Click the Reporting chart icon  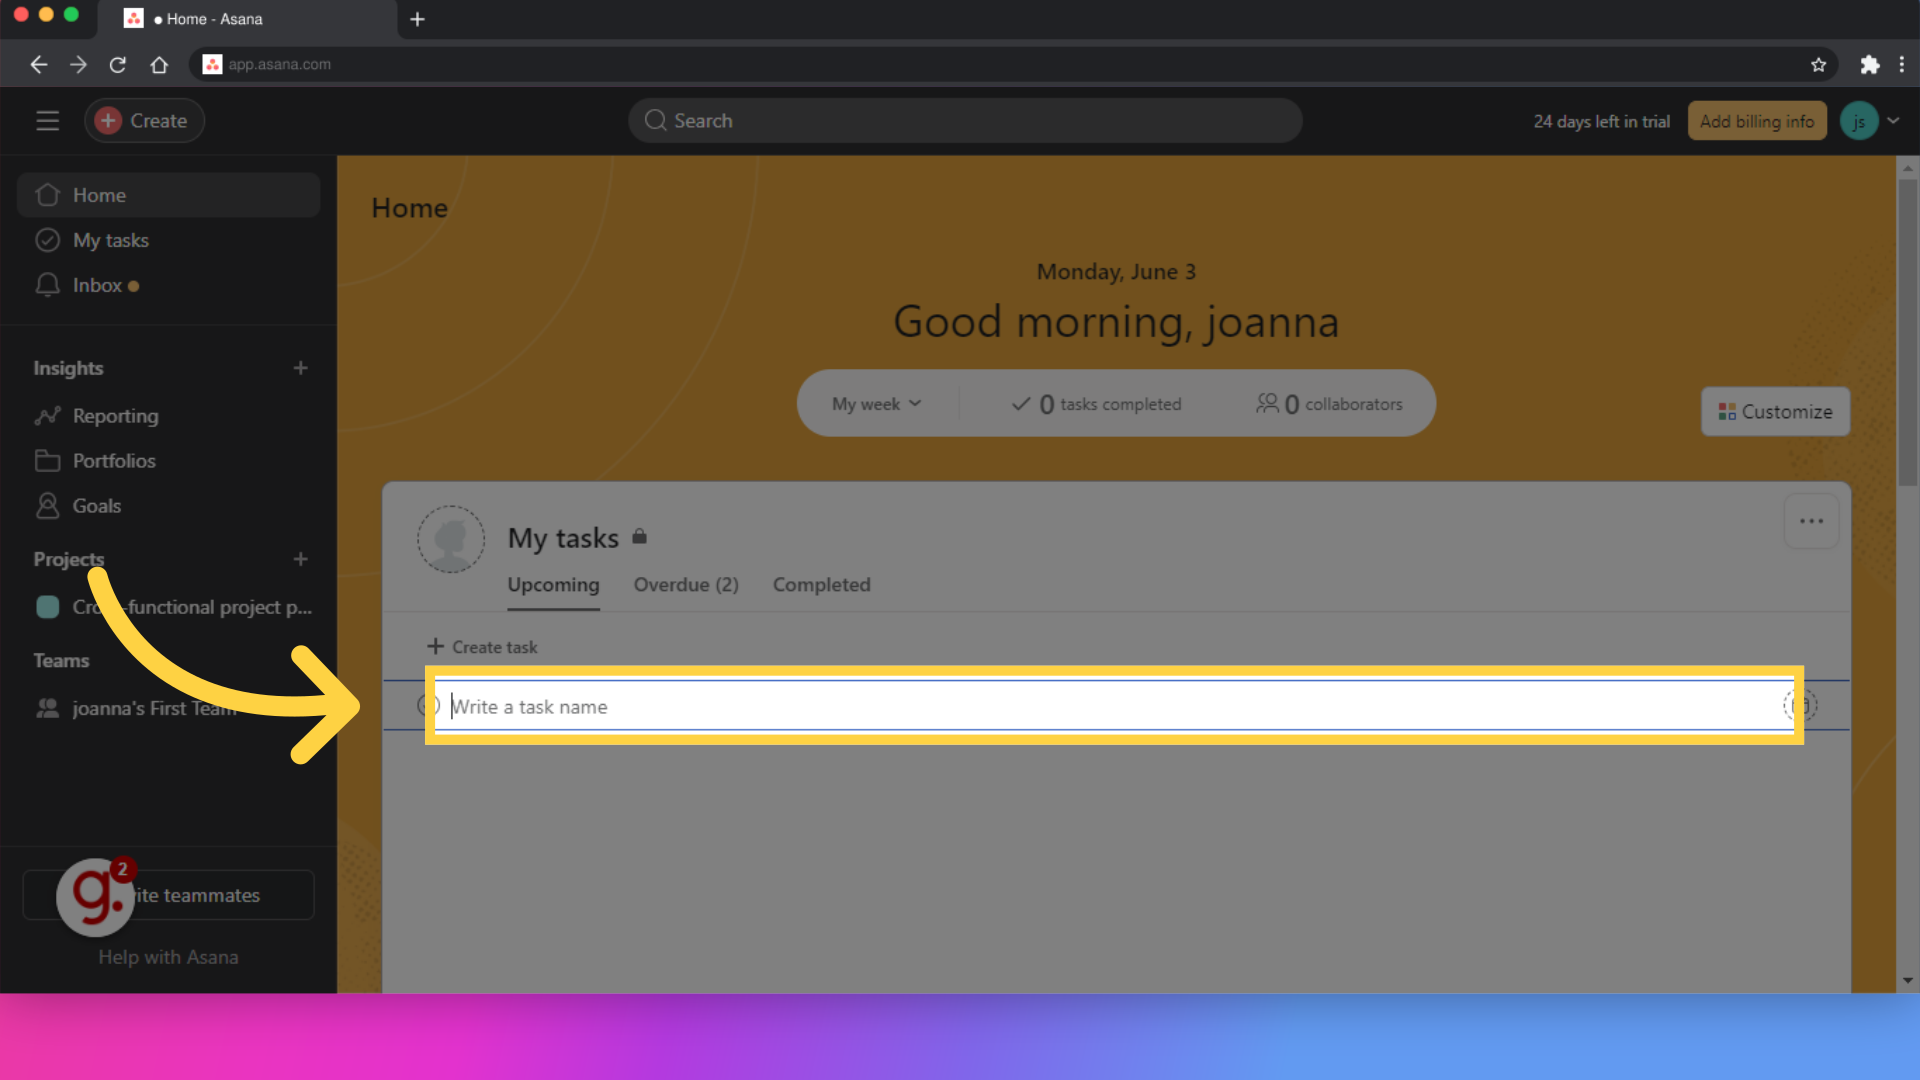(x=47, y=416)
